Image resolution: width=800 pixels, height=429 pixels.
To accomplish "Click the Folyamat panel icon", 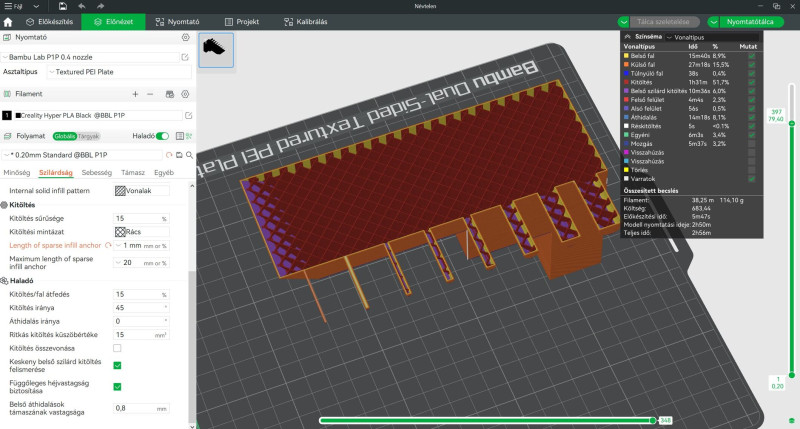I will [7, 136].
